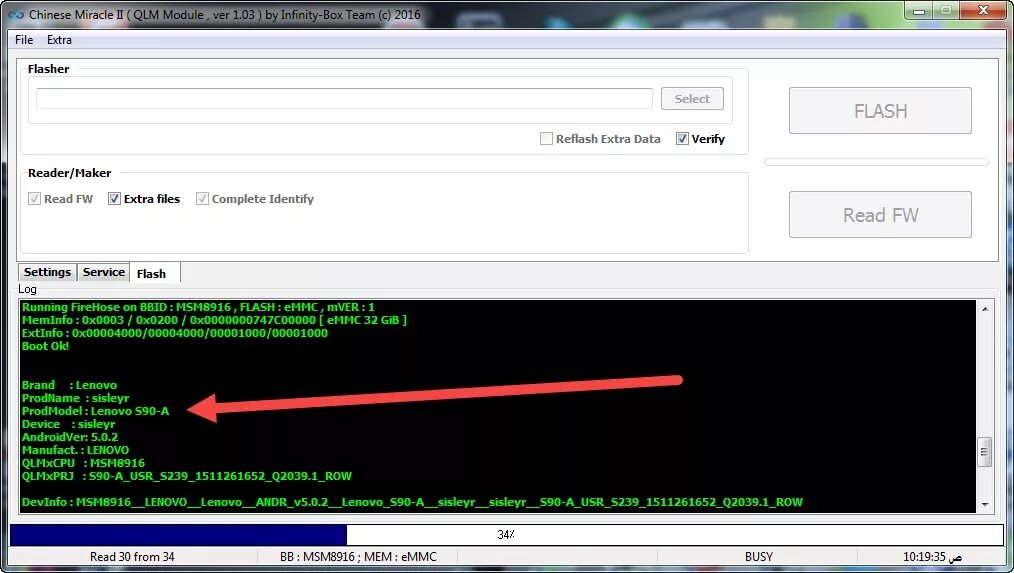Click the 'Running FireHose on BBID' log line

(198, 307)
